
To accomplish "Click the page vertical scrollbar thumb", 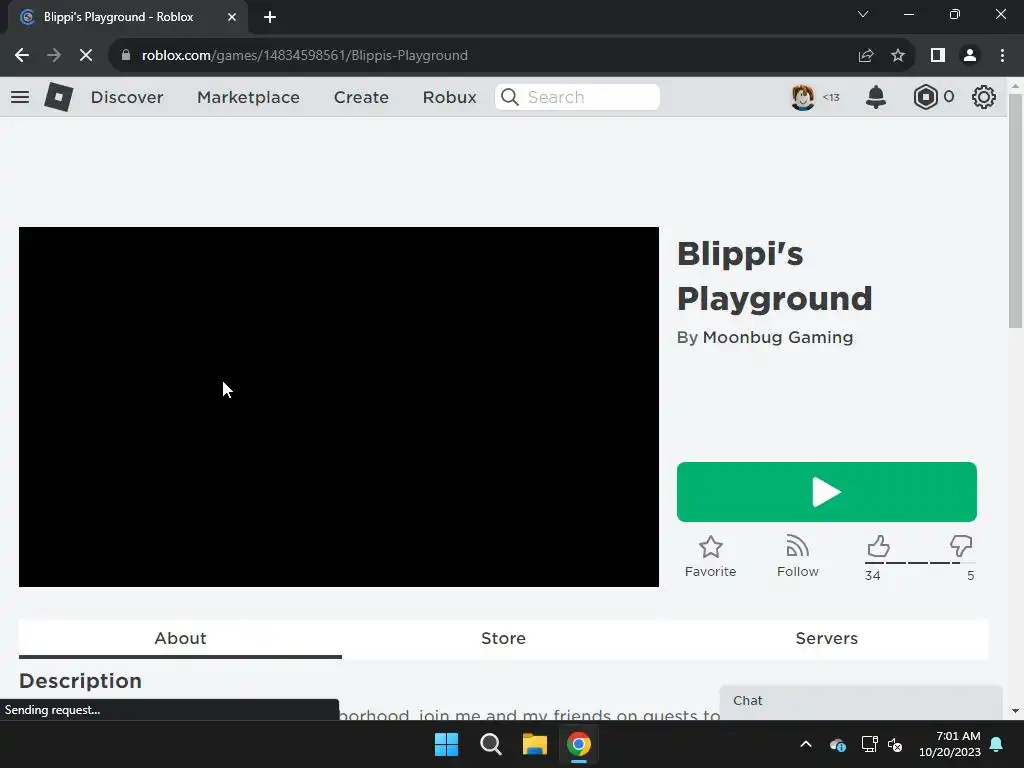I will pyautogui.click(x=1015, y=211).
